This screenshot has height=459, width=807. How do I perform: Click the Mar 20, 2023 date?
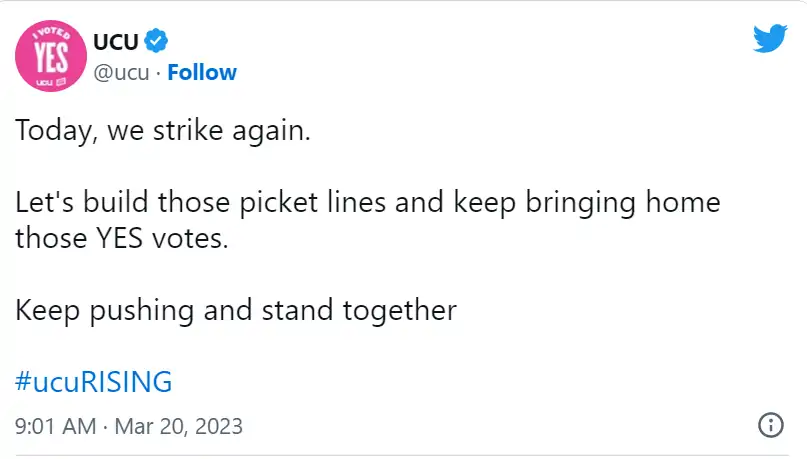(178, 426)
